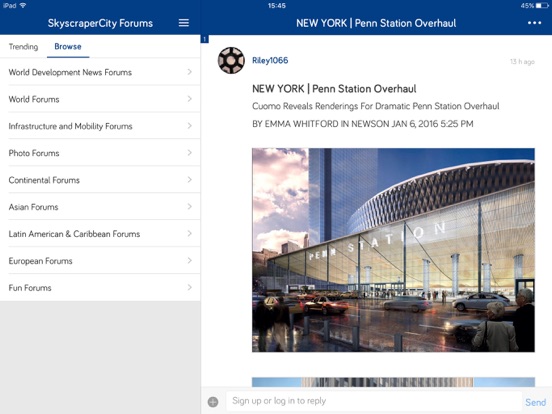Select the Browse tab
This screenshot has height=414, width=552.
coord(68,46)
